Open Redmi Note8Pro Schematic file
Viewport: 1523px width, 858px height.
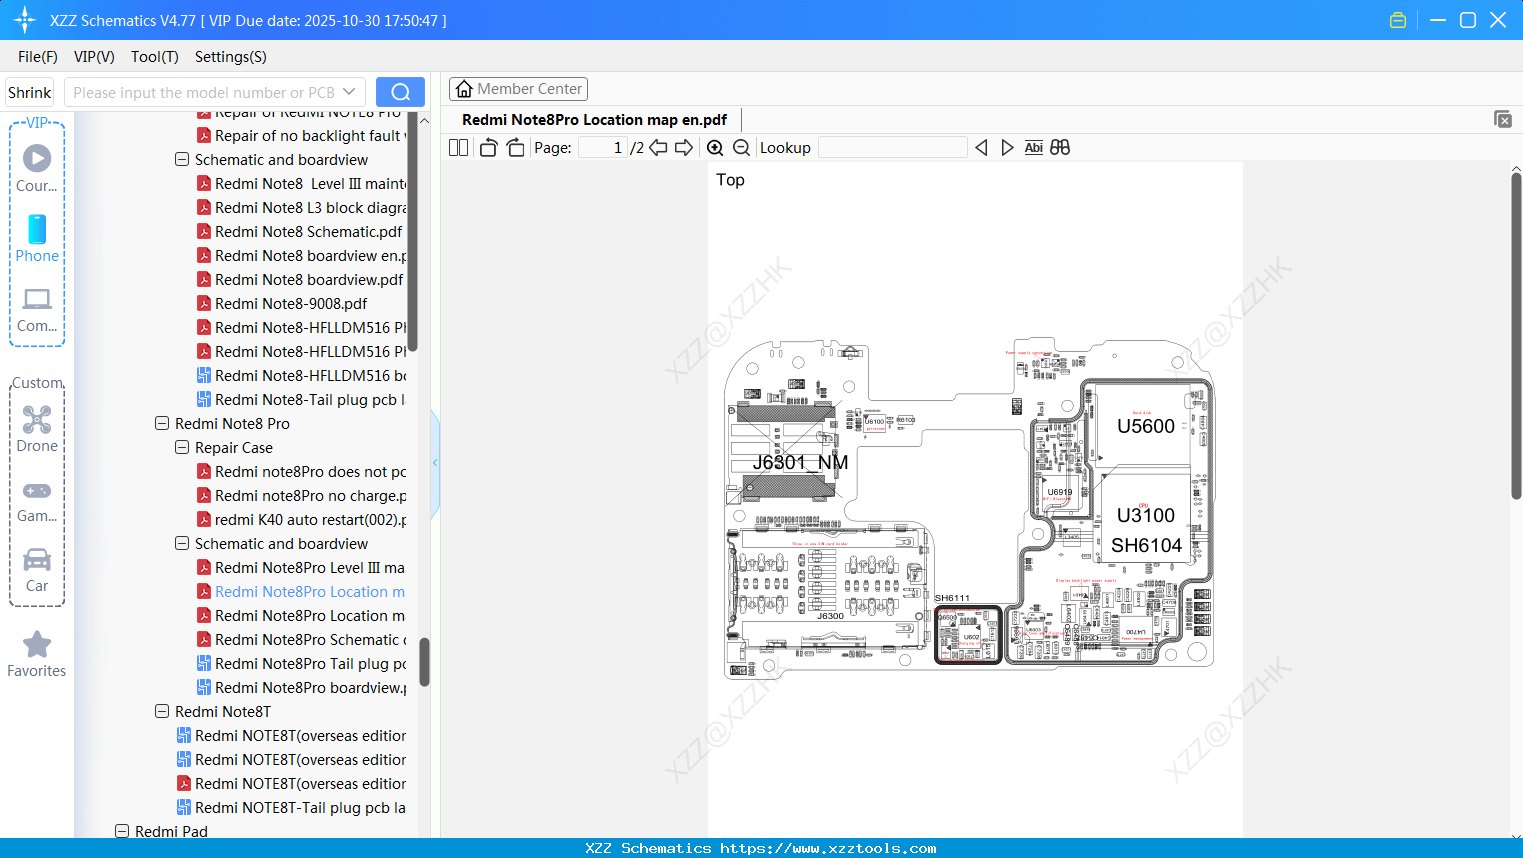[x=301, y=640]
